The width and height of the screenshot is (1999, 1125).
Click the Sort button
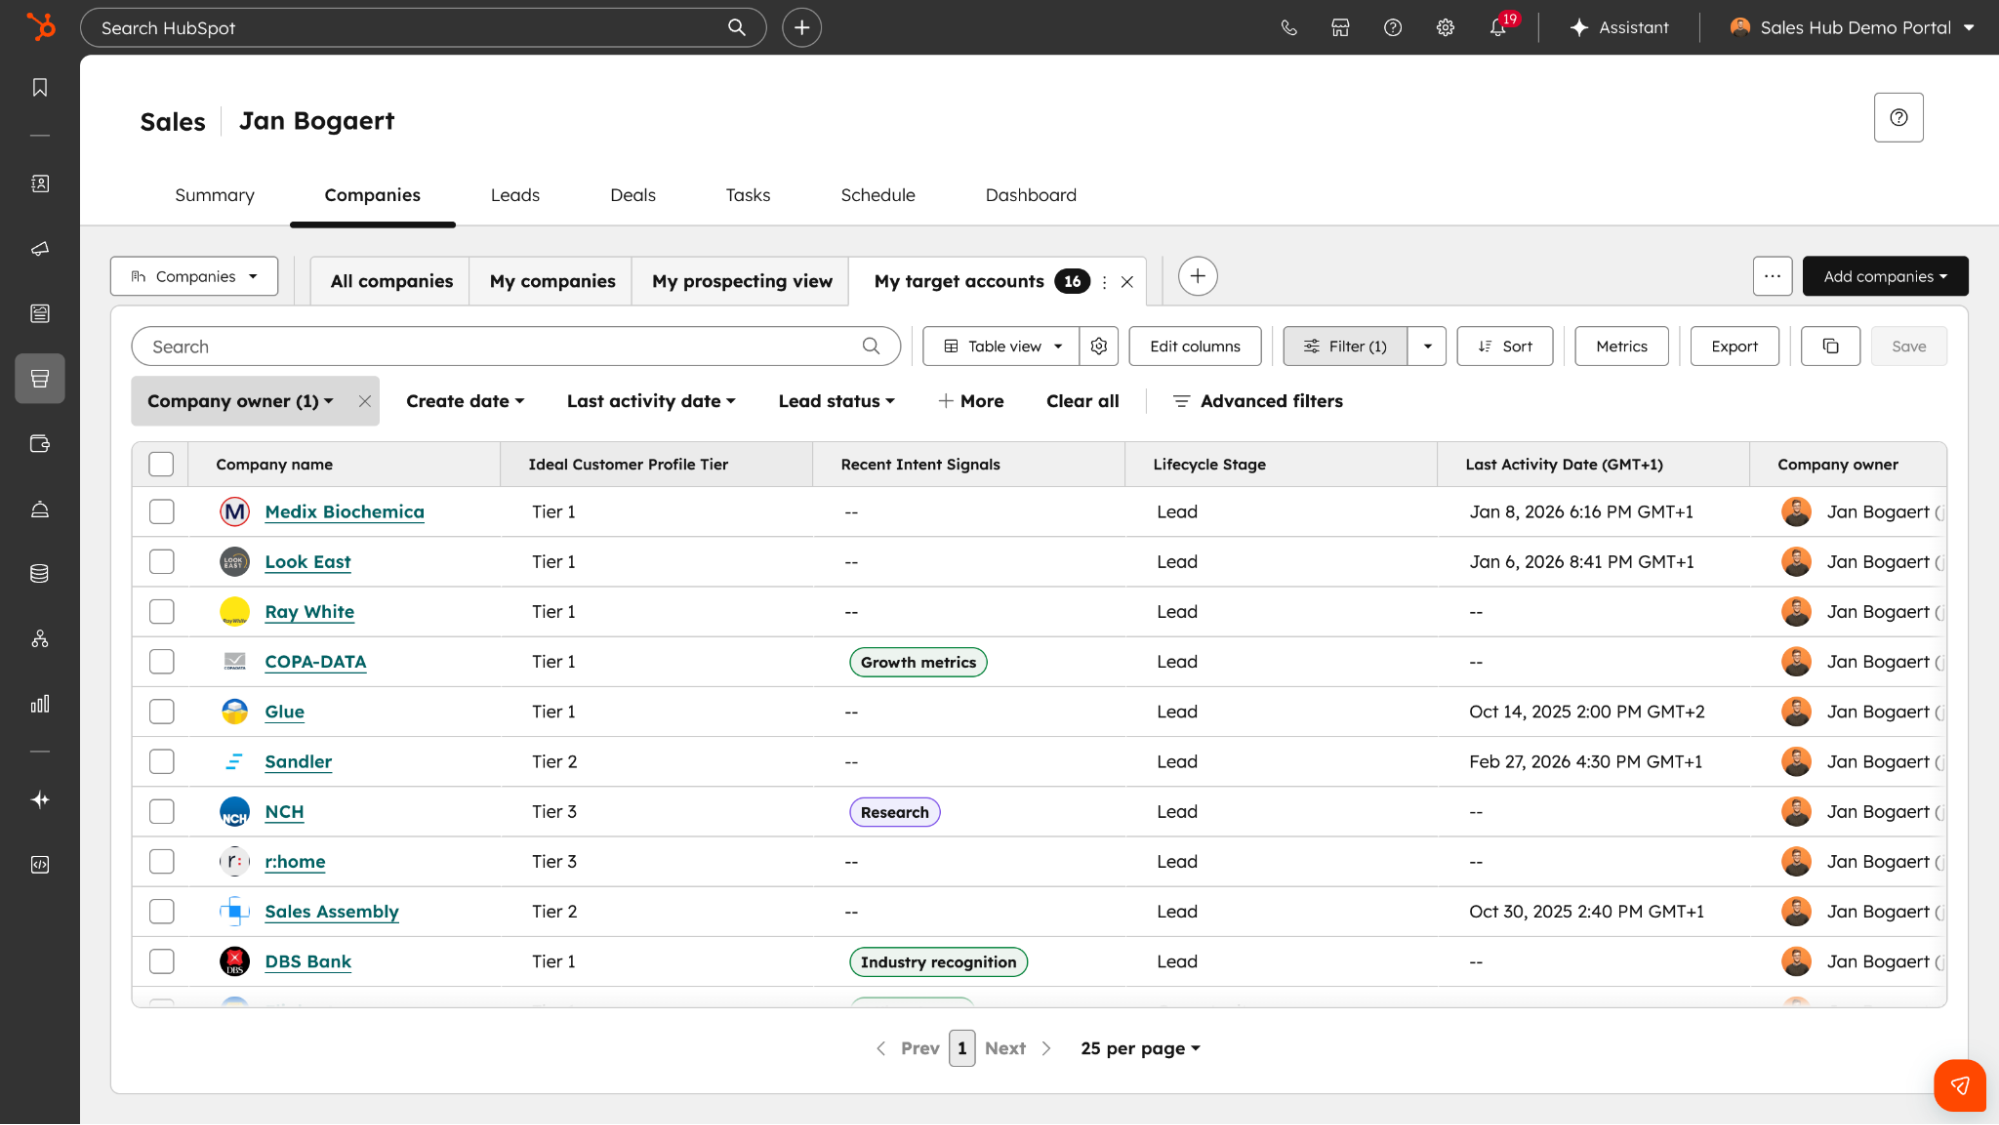tap(1505, 347)
